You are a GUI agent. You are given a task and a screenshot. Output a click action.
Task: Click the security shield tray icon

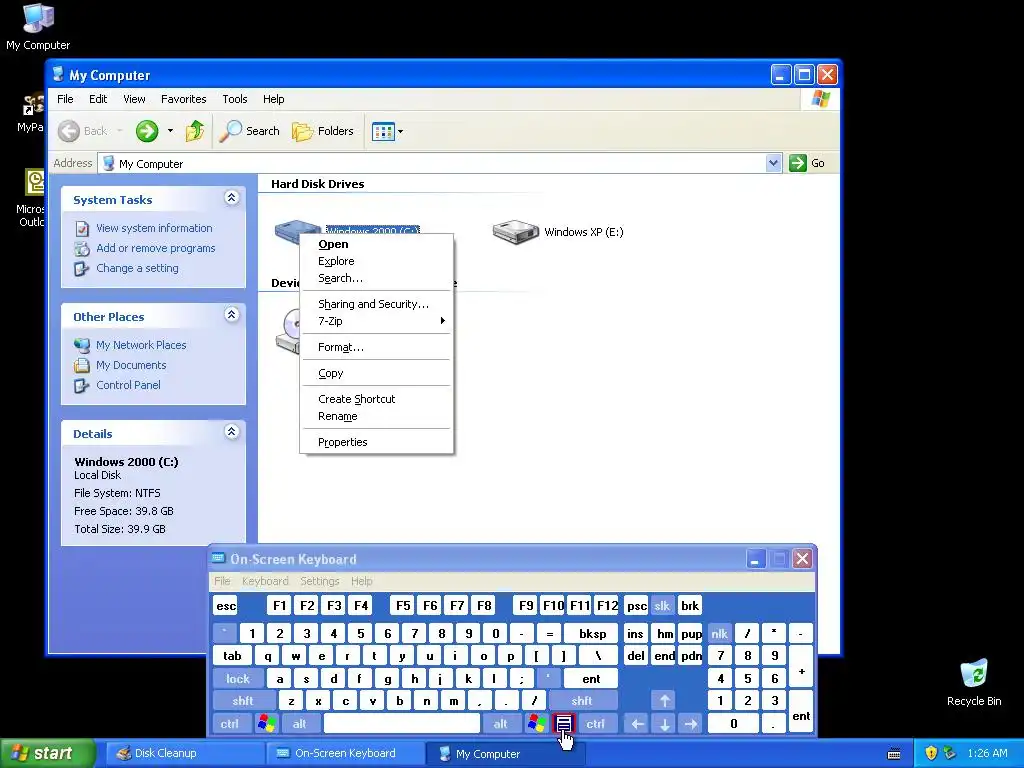click(931, 753)
